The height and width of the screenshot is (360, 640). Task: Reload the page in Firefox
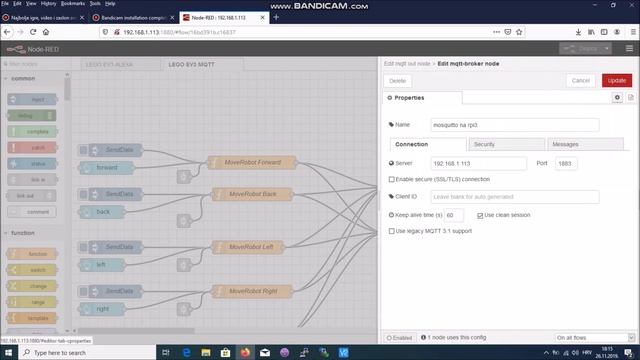tap(33, 32)
